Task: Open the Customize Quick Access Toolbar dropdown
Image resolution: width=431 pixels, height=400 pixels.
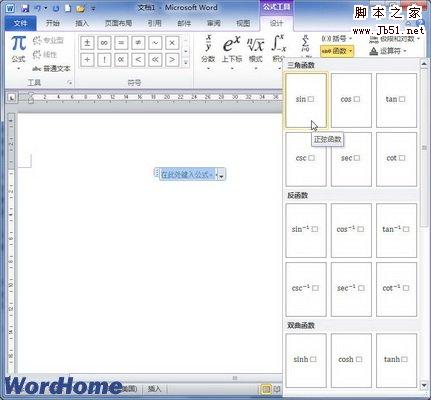Action: pyautogui.click(x=93, y=9)
